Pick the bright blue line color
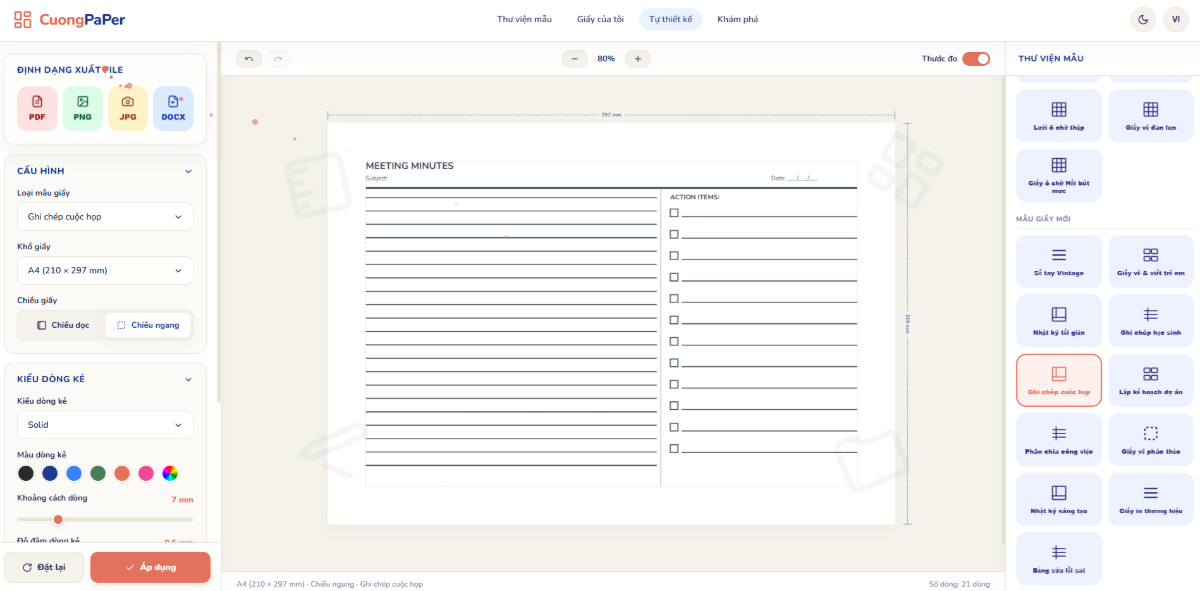Viewport: 1200px width, 591px height. click(x=74, y=473)
